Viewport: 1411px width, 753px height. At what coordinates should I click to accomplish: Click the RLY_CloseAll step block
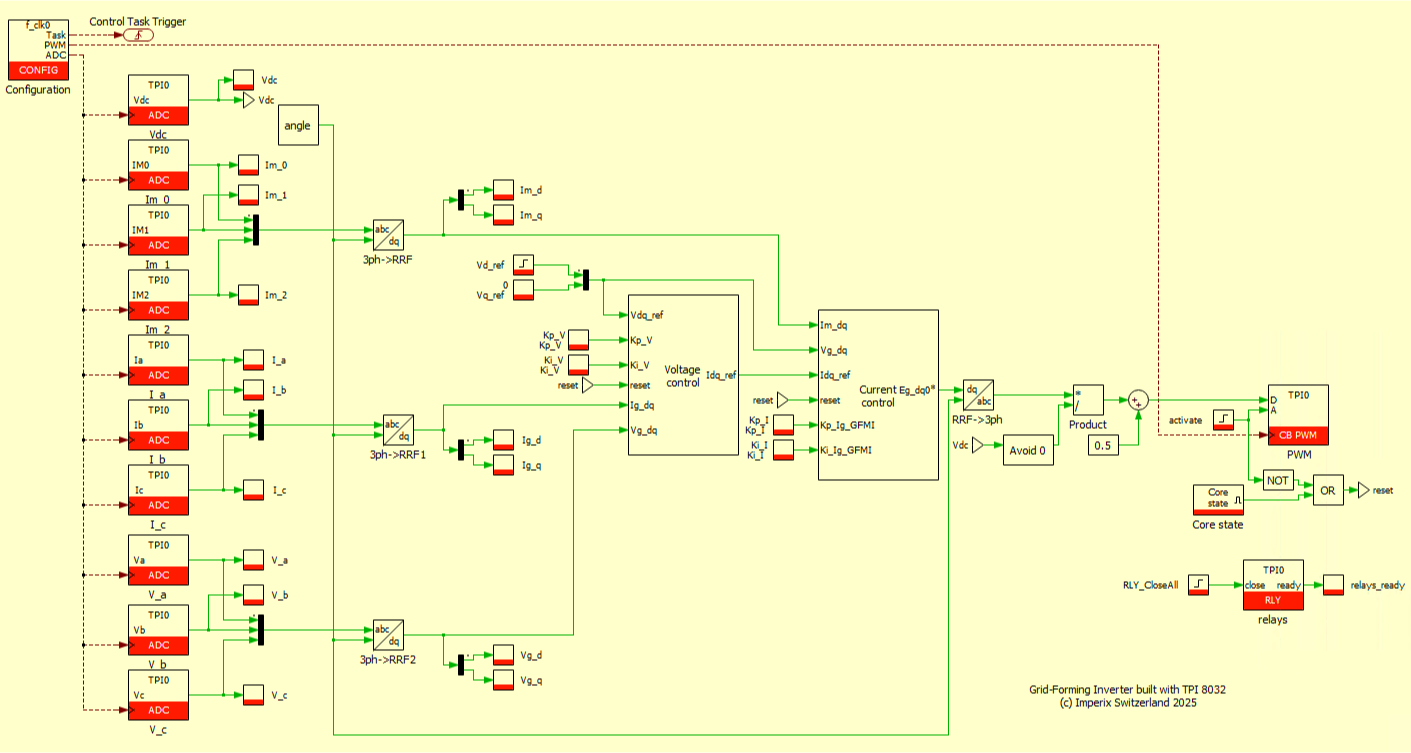(x=1198, y=584)
